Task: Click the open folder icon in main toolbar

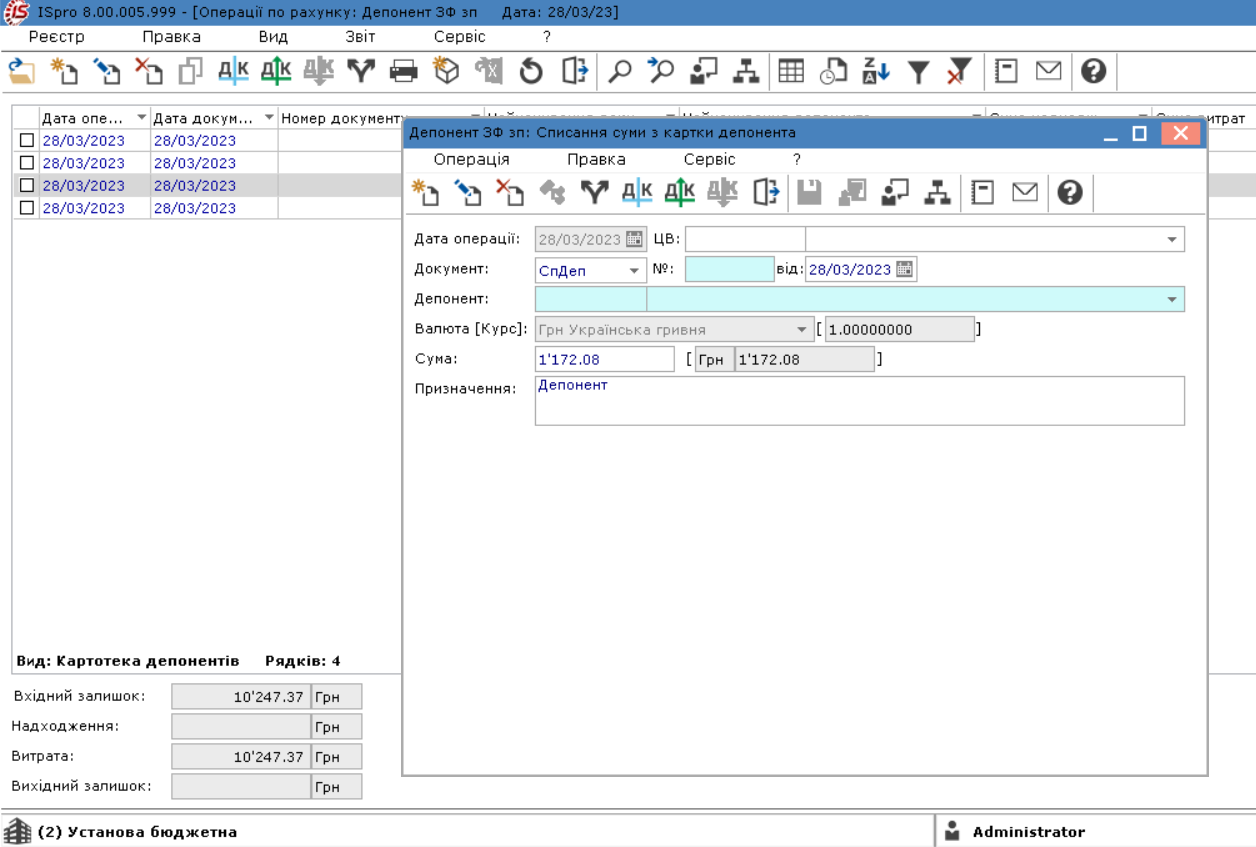Action: tap(22, 71)
